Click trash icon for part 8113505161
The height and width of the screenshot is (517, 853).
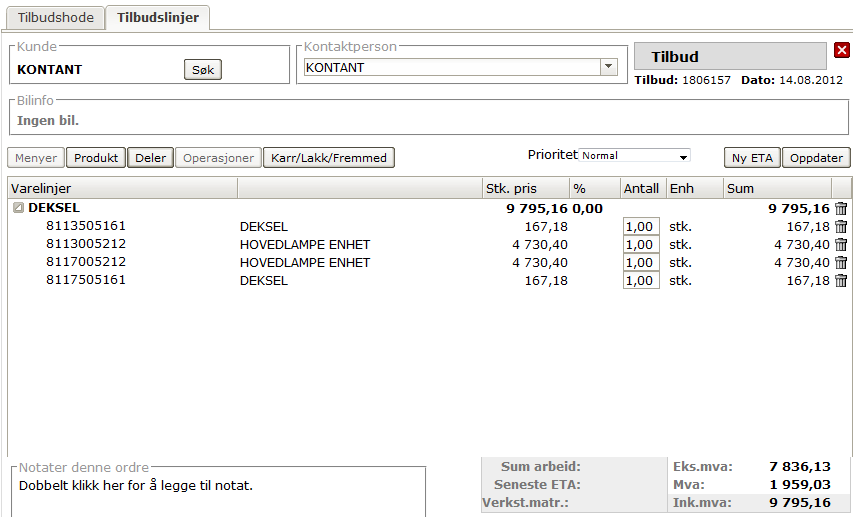(x=841, y=227)
